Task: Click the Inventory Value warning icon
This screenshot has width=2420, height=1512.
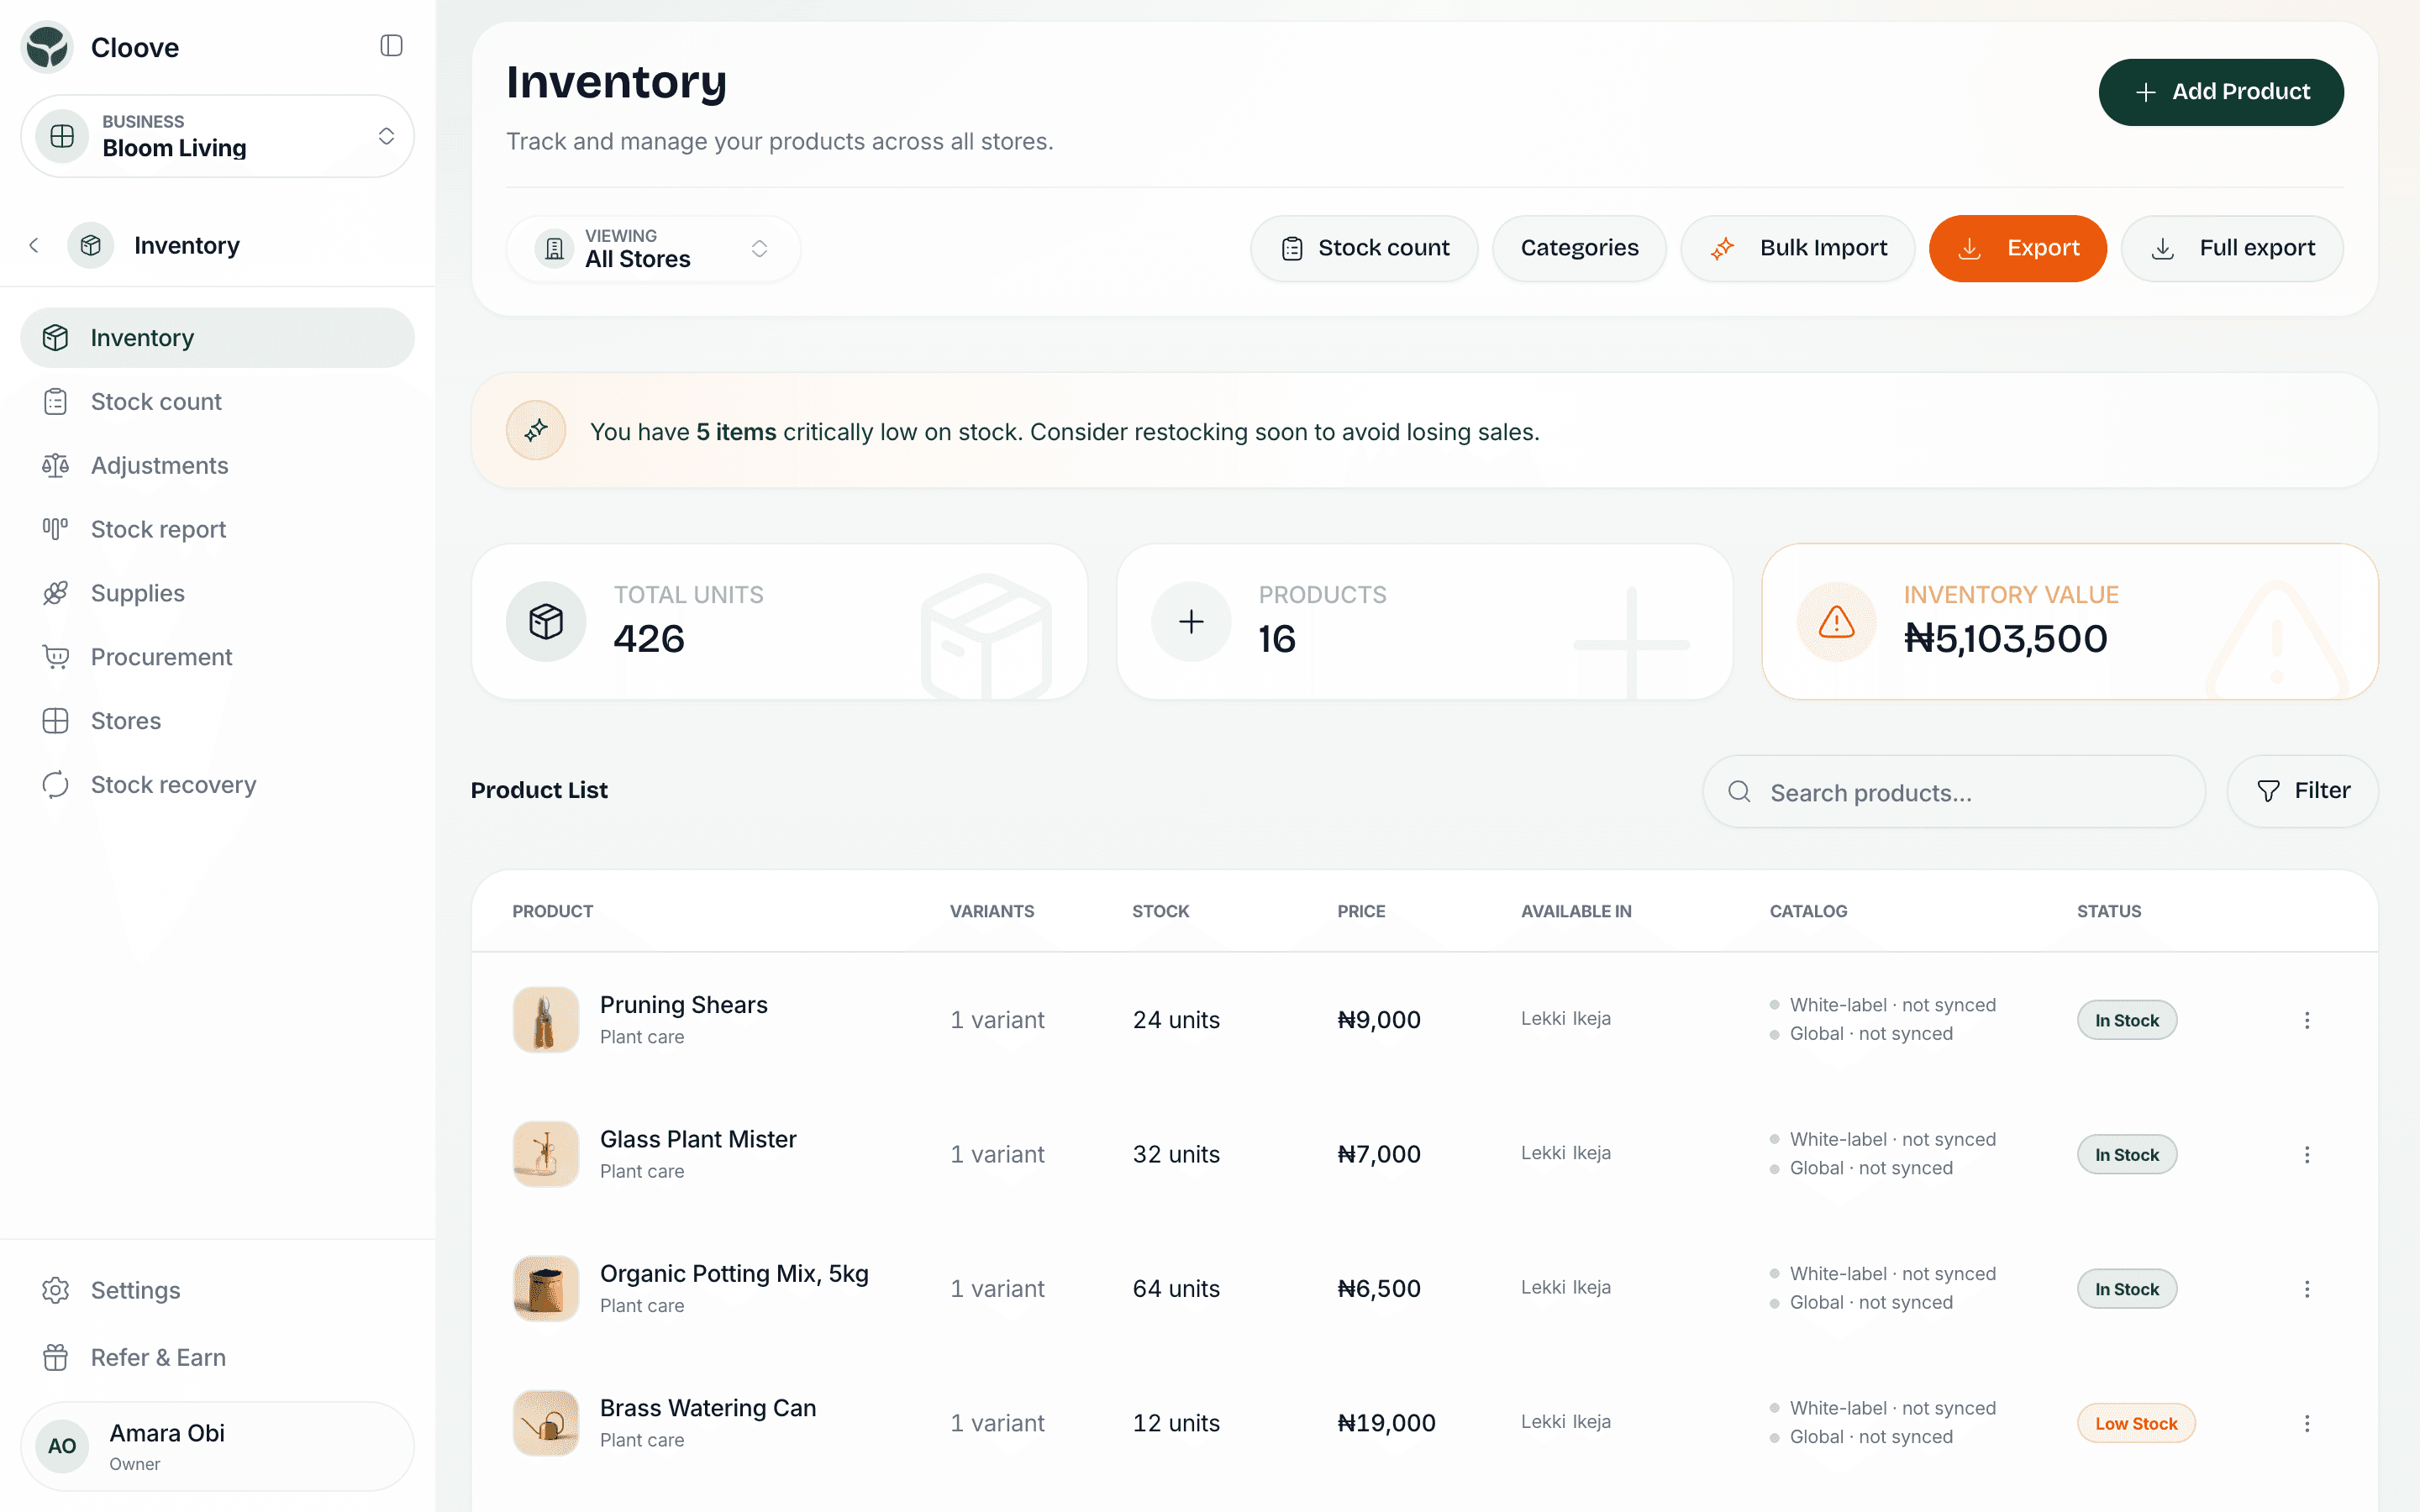Action: point(1836,621)
